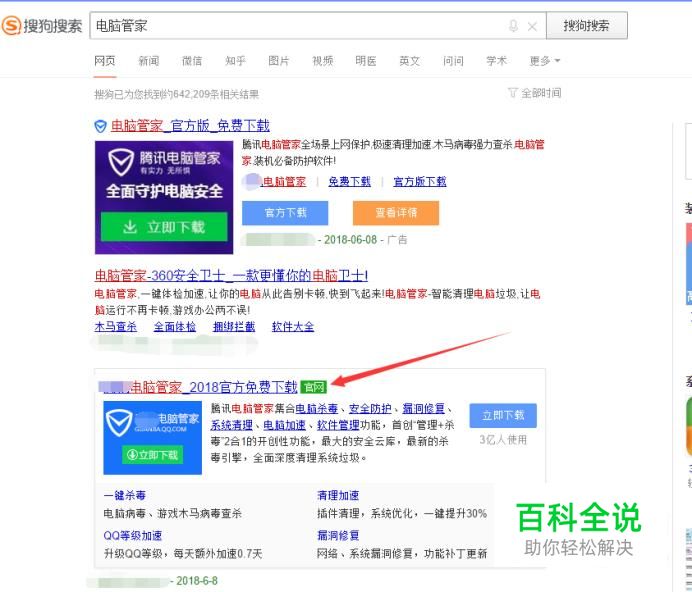Open the 软件管理 inline link
The width and height of the screenshot is (692, 592).
(x=338, y=425)
